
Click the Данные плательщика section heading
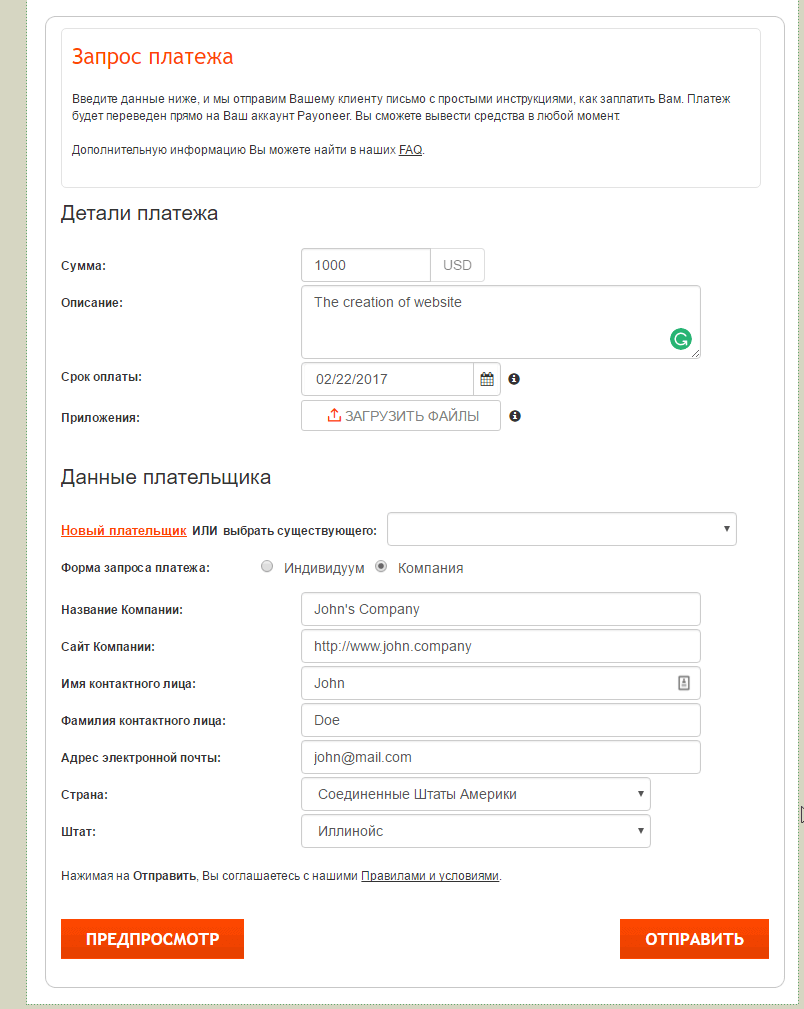(x=165, y=477)
